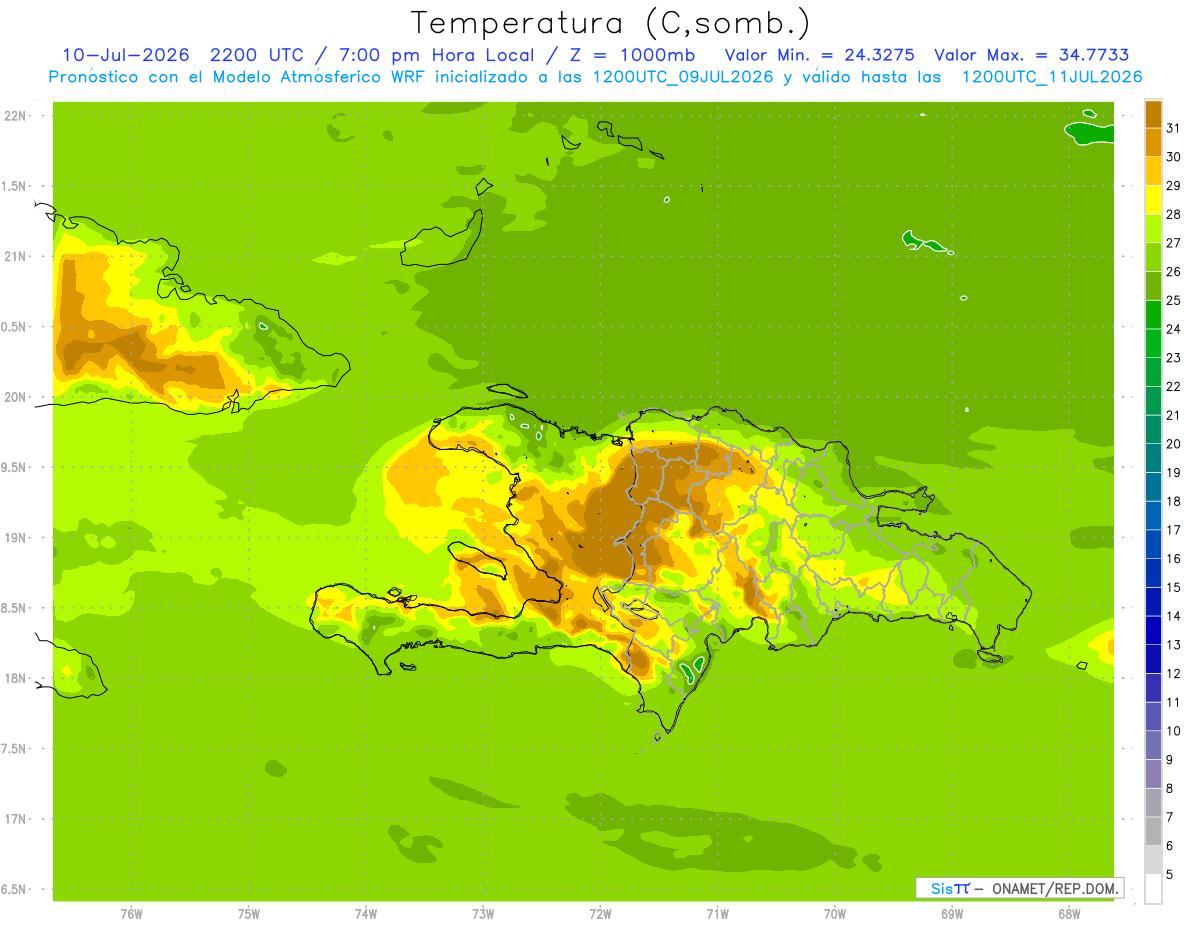This screenshot has height=927, width=1200.
Task: Click the "20N" latitude axis label
Action: pyautogui.click(x=15, y=397)
